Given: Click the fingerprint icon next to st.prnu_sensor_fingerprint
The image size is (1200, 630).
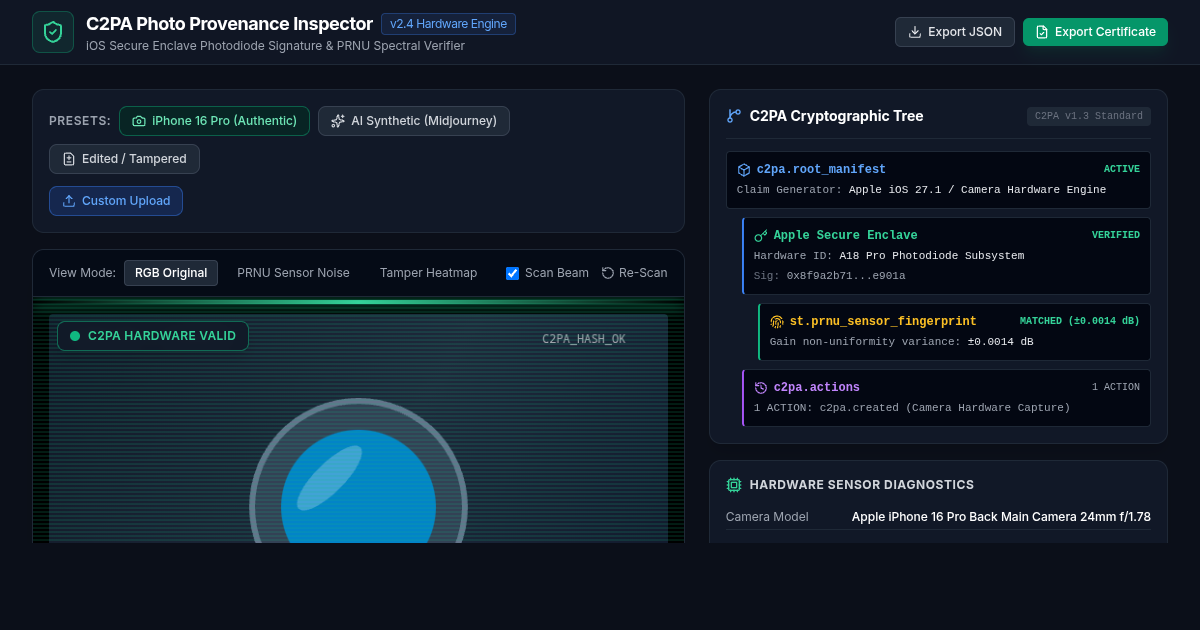Looking at the screenshot, I should click(777, 322).
